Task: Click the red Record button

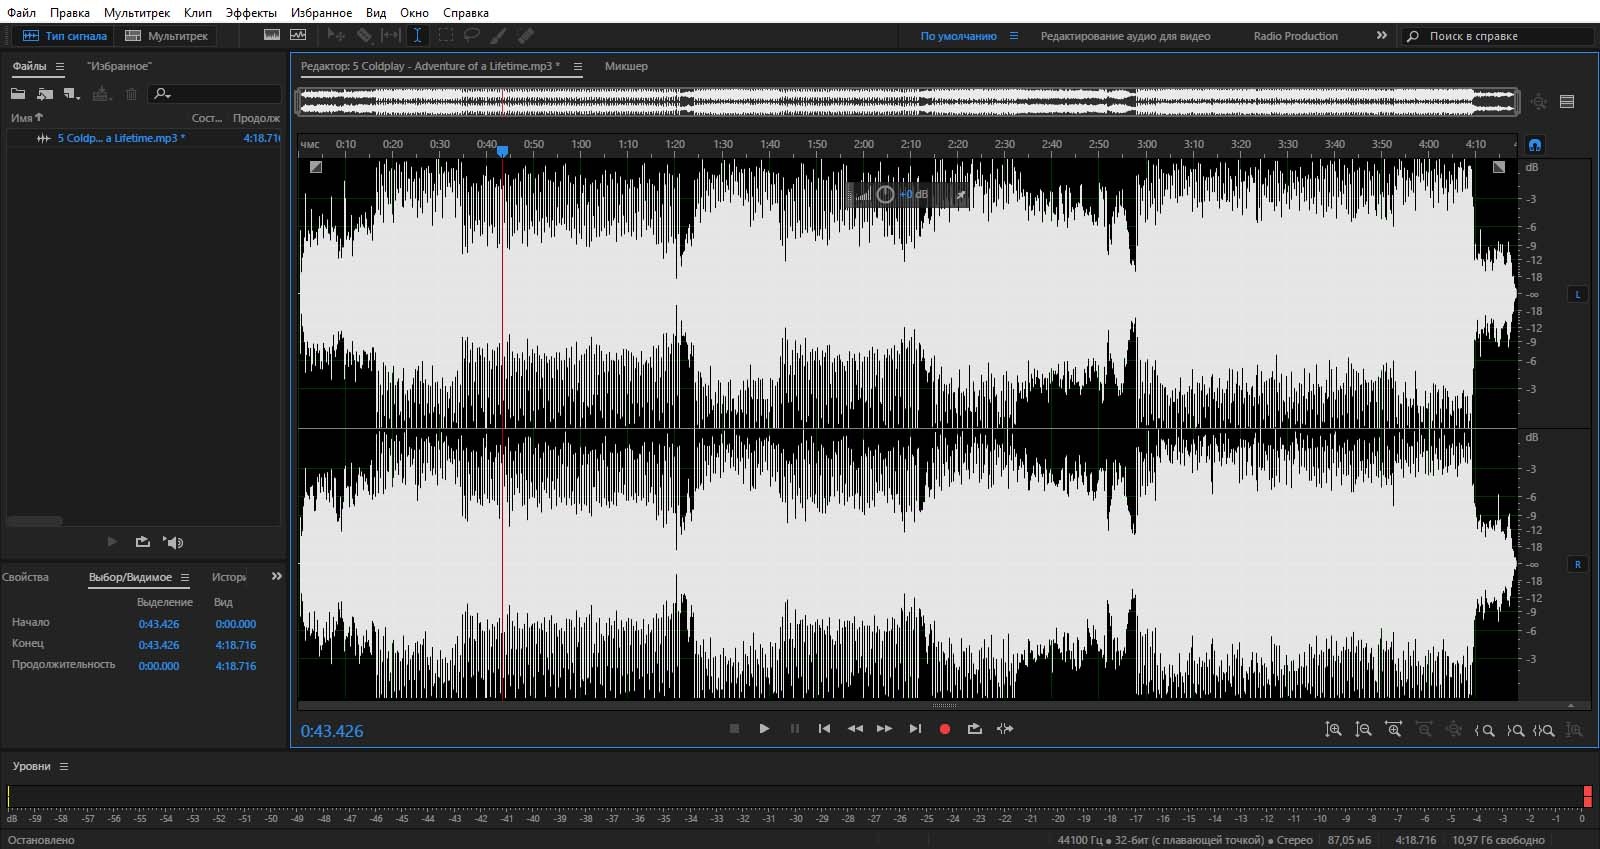Action: click(x=945, y=729)
